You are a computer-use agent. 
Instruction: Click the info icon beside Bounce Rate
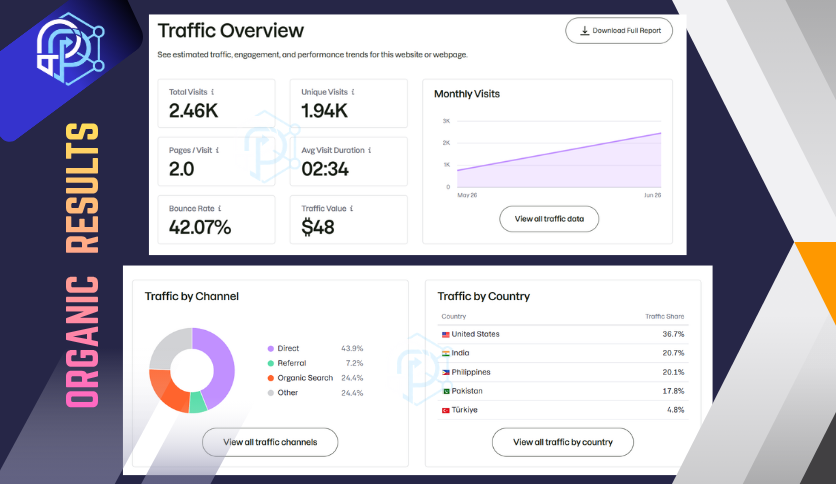click(219, 208)
